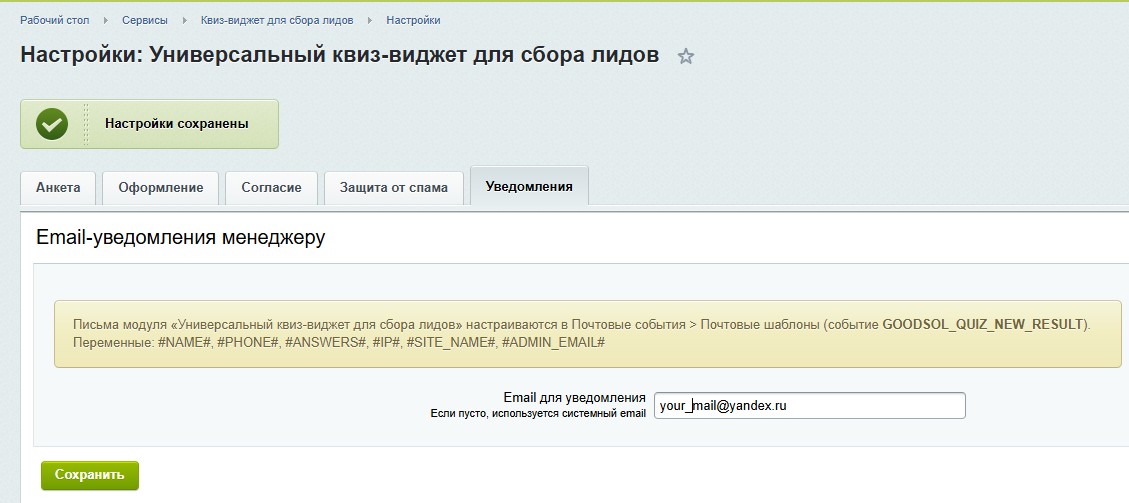Click hint Если пусто, используется системный email
This screenshot has width=1129, height=503.
538,414
